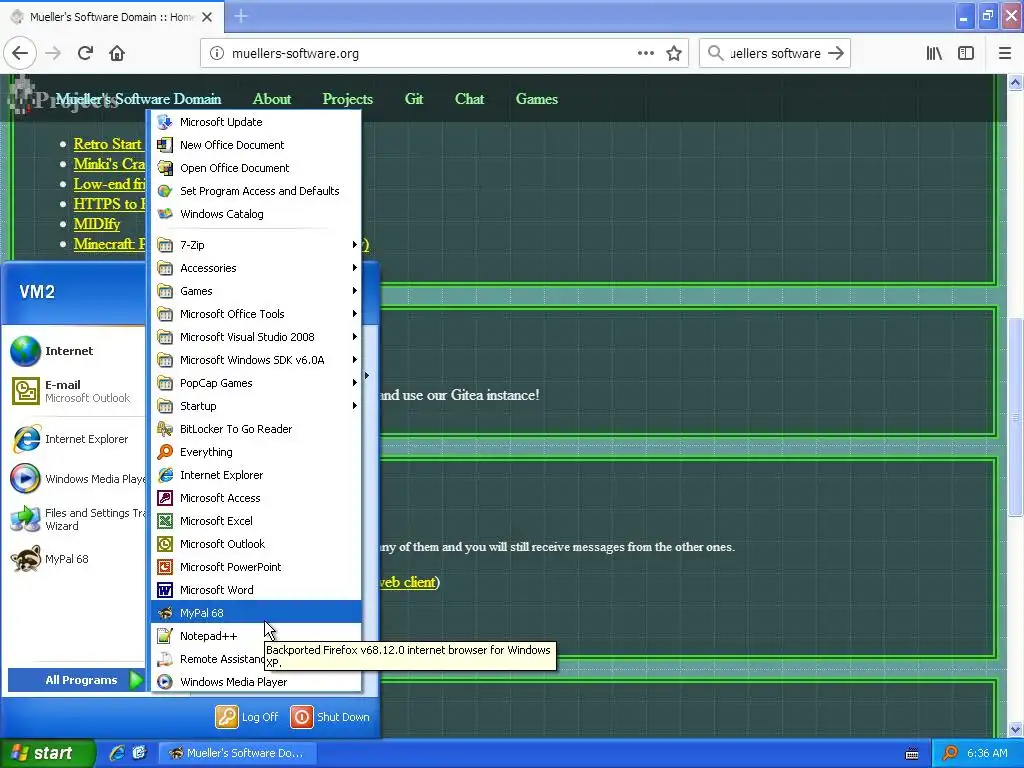Select Set Program Access and Defaults
The image size is (1024, 768).
point(257,191)
